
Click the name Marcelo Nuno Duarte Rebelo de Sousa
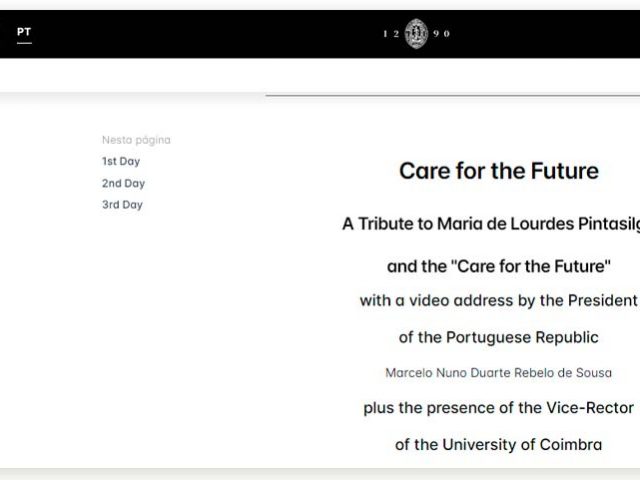point(498,373)
